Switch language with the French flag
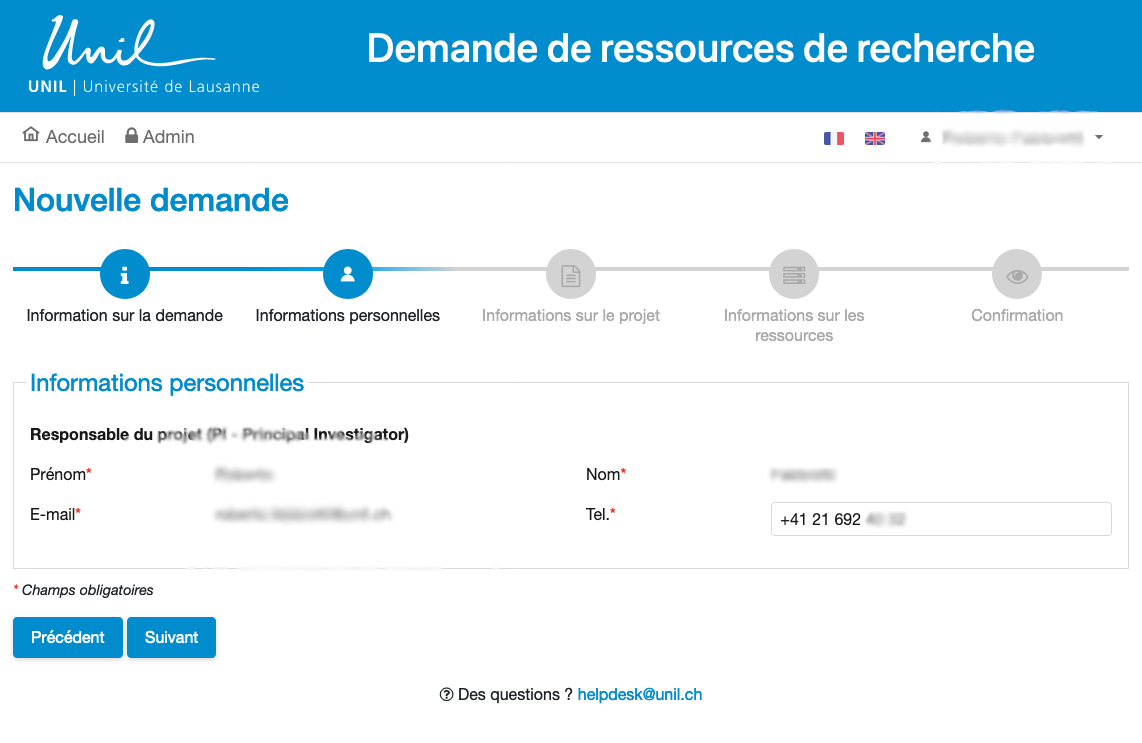 click(x=834, y=138)
